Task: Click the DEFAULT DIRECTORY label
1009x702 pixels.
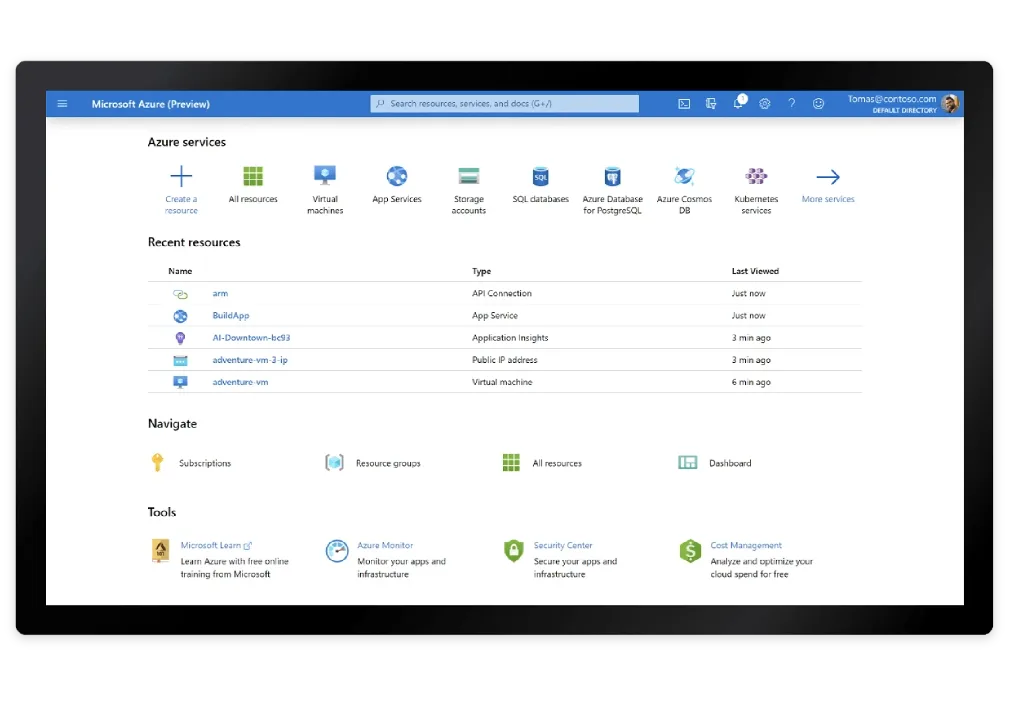Action: click(x=905, y=111)
